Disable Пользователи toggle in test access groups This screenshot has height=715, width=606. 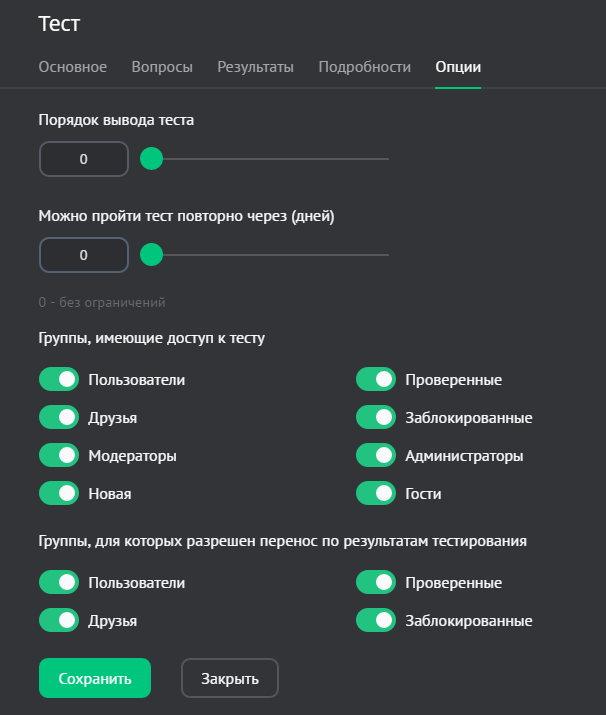pyautogui.click(x=59, y=379)
